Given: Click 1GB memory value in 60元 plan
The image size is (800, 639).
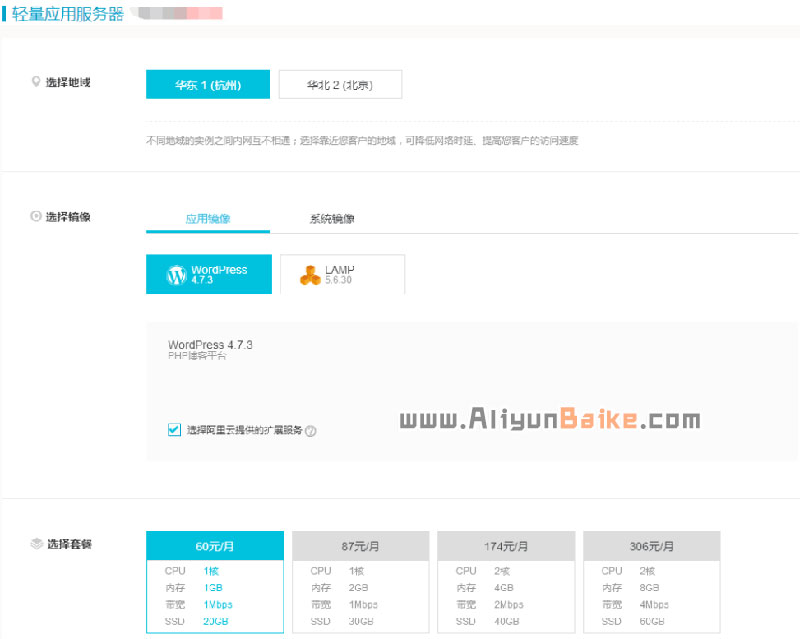Looking at the screenshot, I should pyautogui.click(x=213, y=588).
